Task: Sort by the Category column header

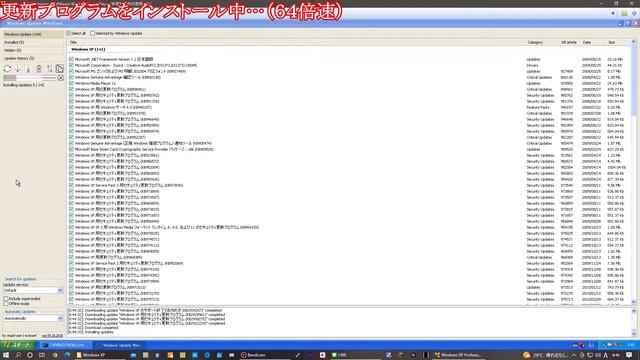Action: [x=542, y=42]
